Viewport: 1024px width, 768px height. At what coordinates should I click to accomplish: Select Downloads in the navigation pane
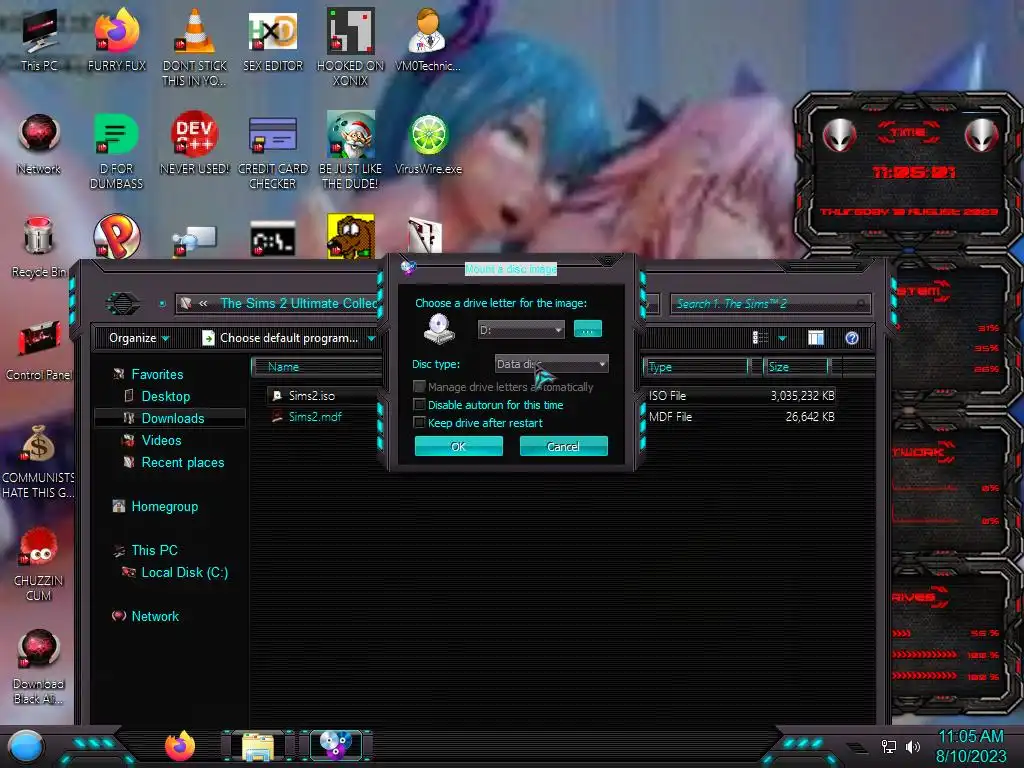(172, 418)
